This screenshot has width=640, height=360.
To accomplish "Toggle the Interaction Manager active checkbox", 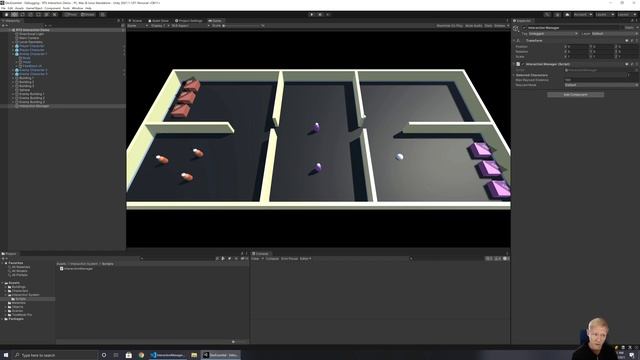I will coord(524,28).
